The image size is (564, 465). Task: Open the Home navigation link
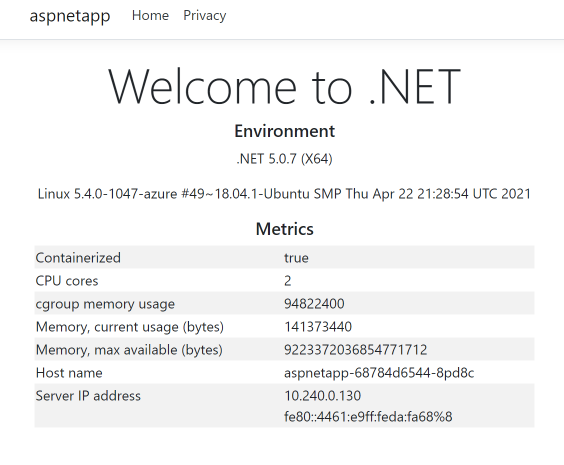point(150,15)
